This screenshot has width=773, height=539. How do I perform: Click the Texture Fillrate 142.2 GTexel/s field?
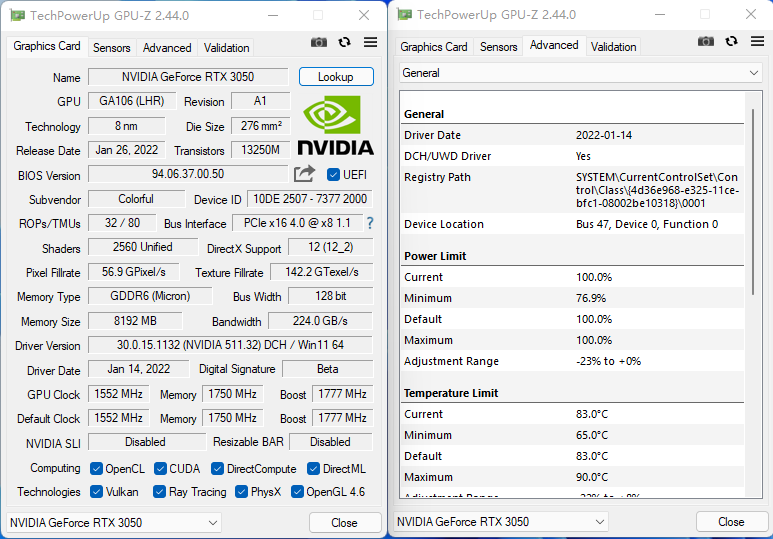(322, 272)
